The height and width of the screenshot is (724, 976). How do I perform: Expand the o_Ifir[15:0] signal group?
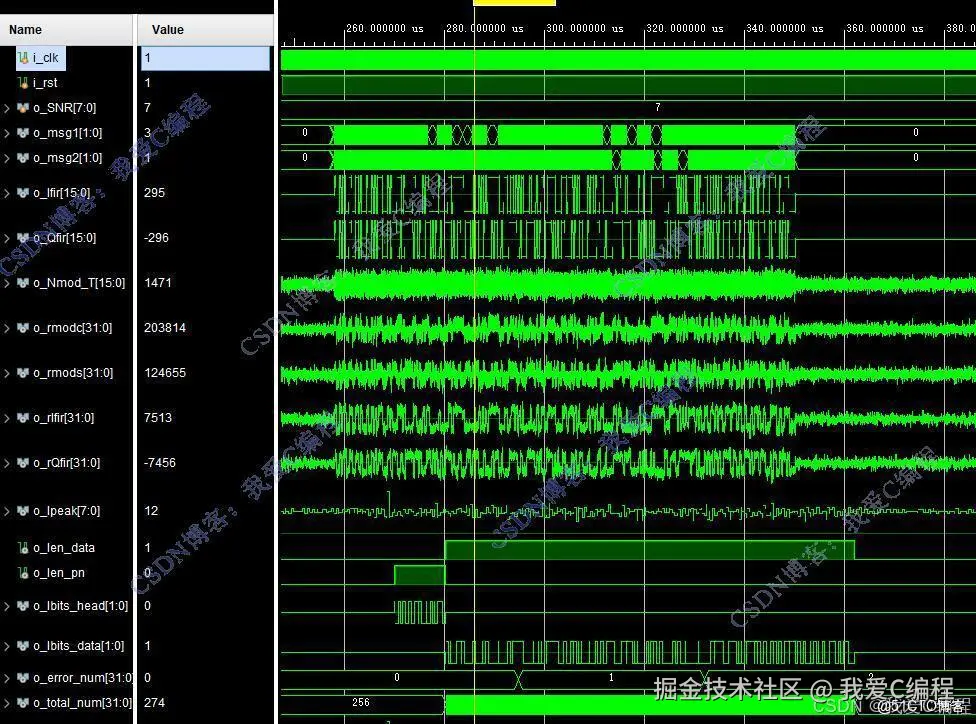(7, 193)
